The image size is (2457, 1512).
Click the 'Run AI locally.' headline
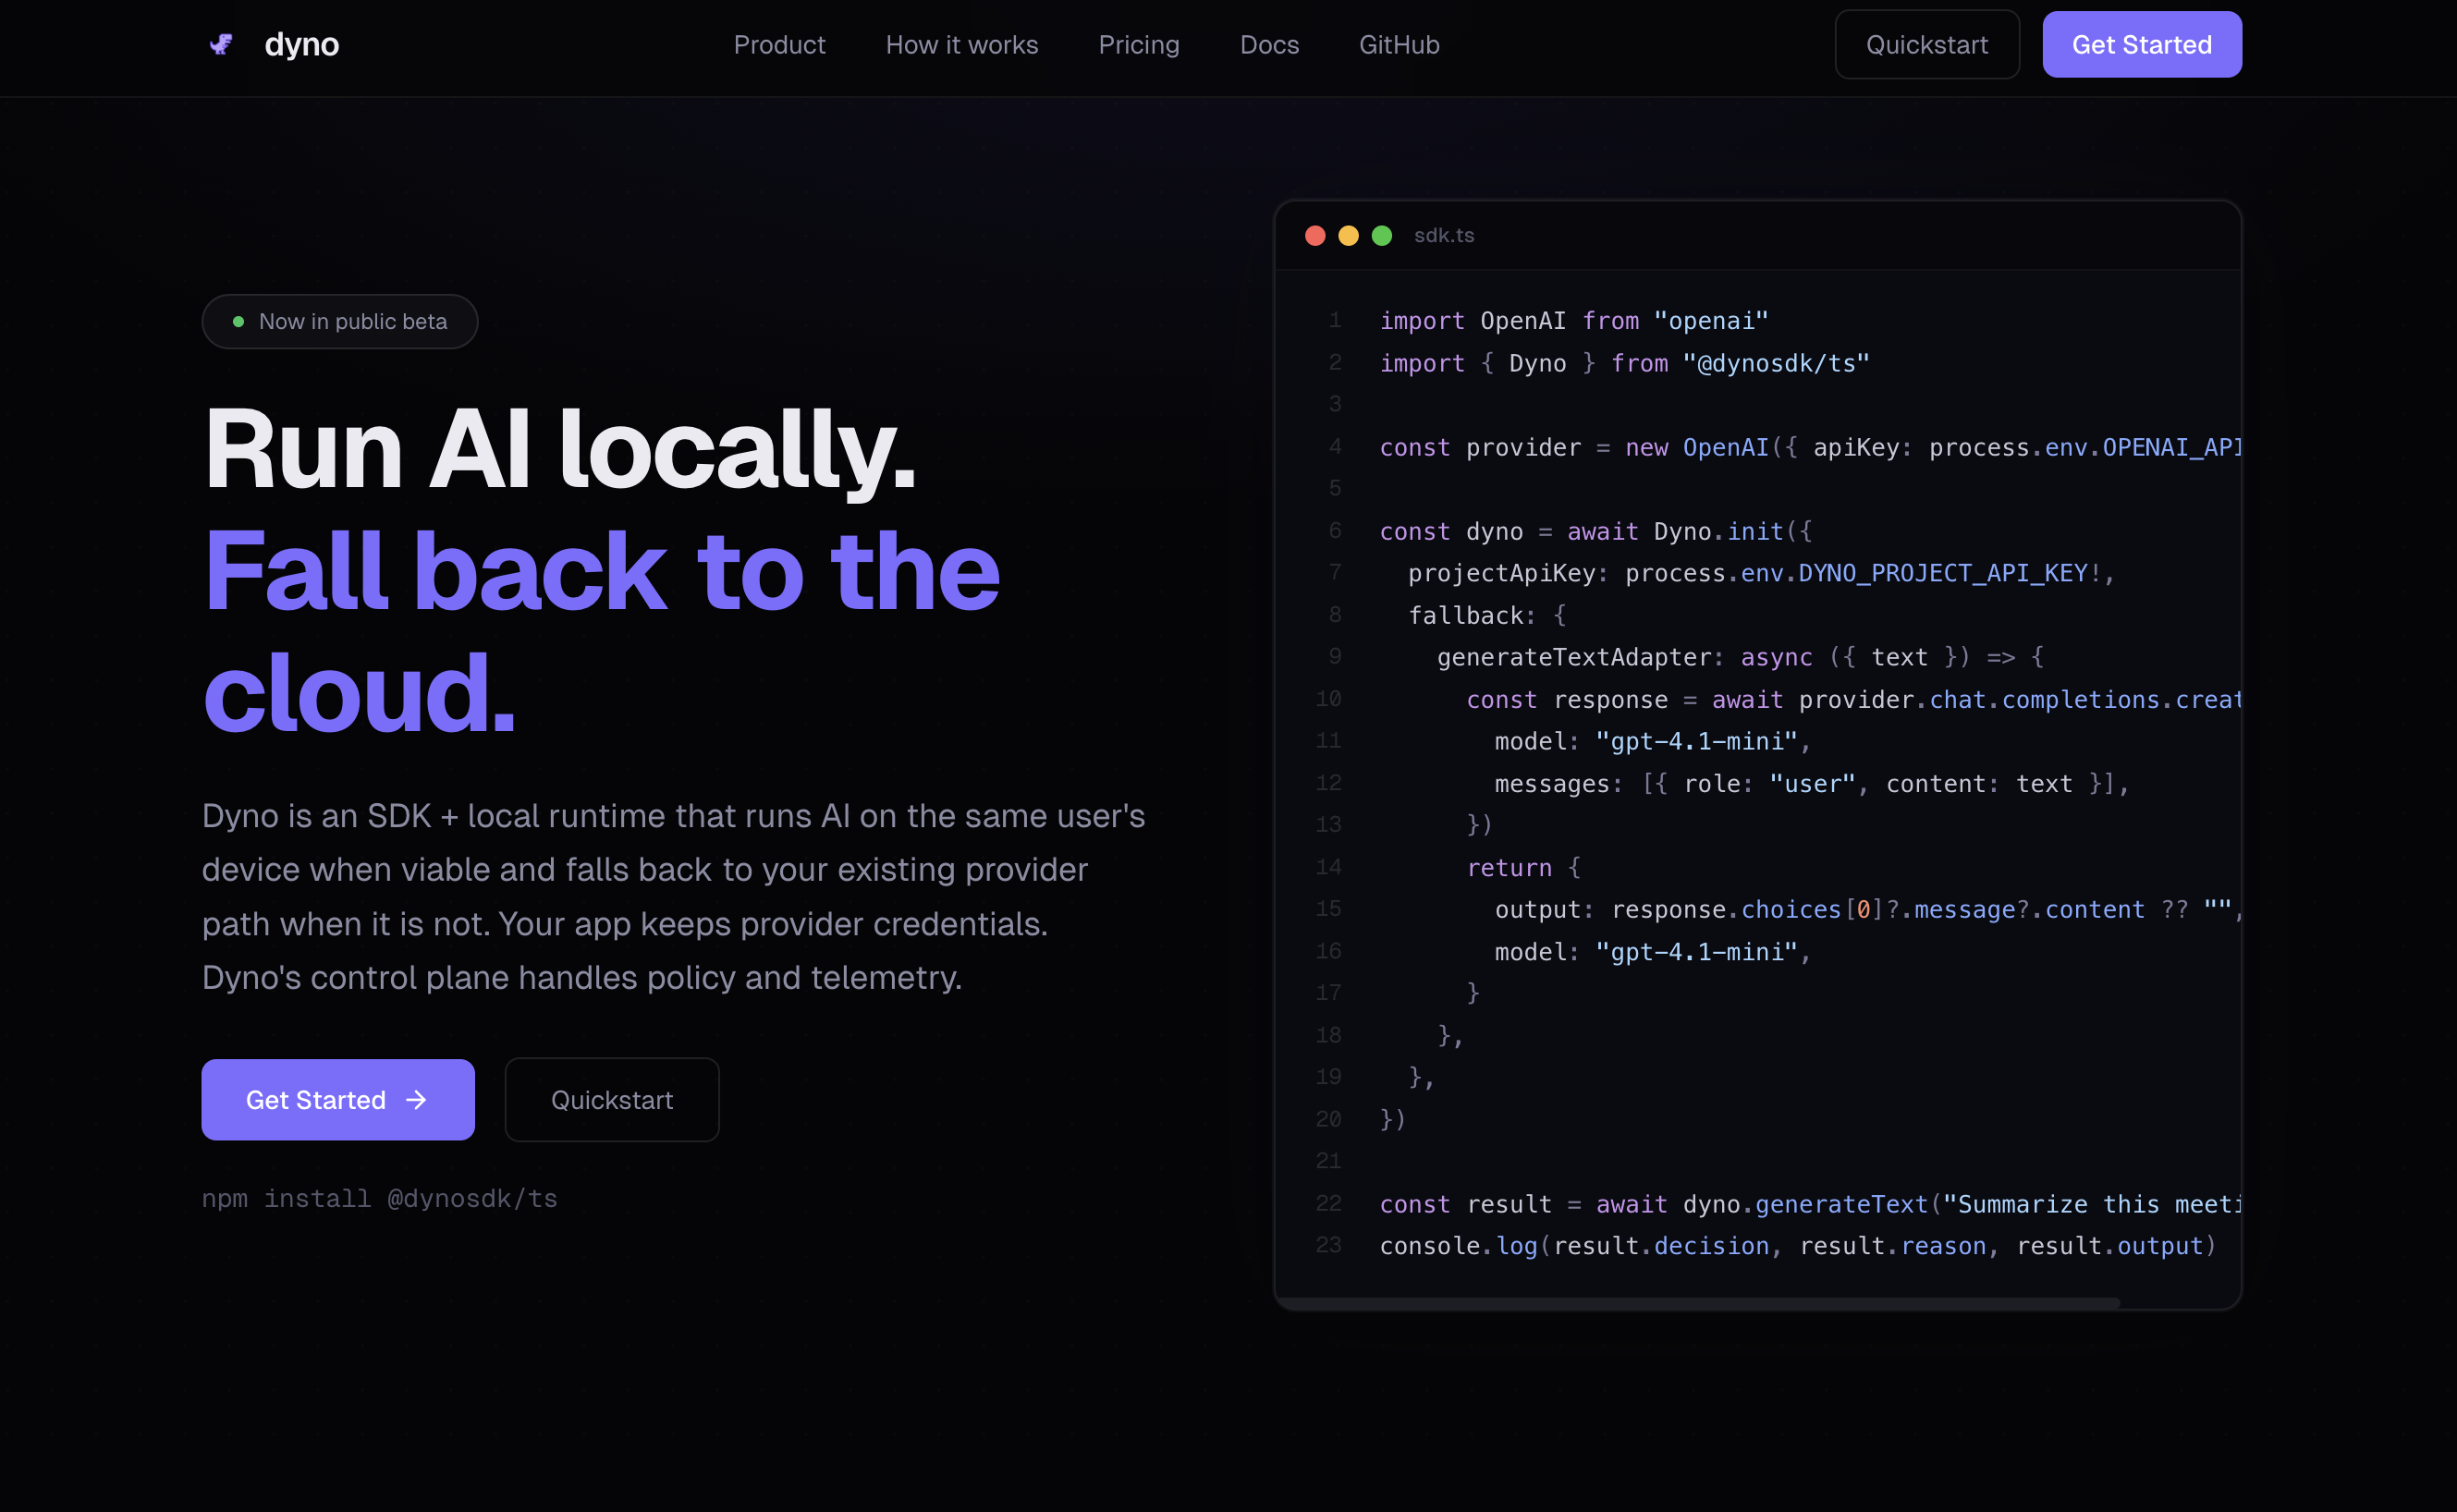559,449
